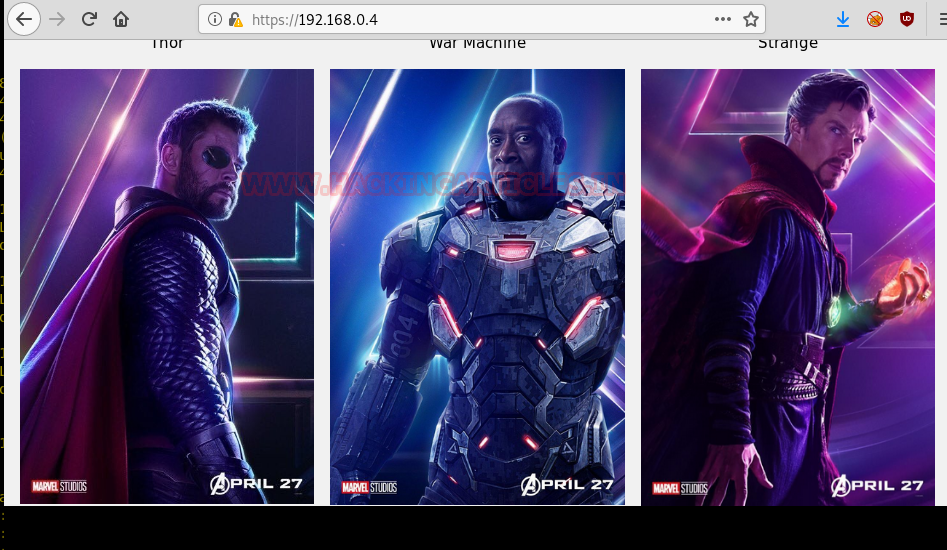Open the browser home page

point(121,19)
